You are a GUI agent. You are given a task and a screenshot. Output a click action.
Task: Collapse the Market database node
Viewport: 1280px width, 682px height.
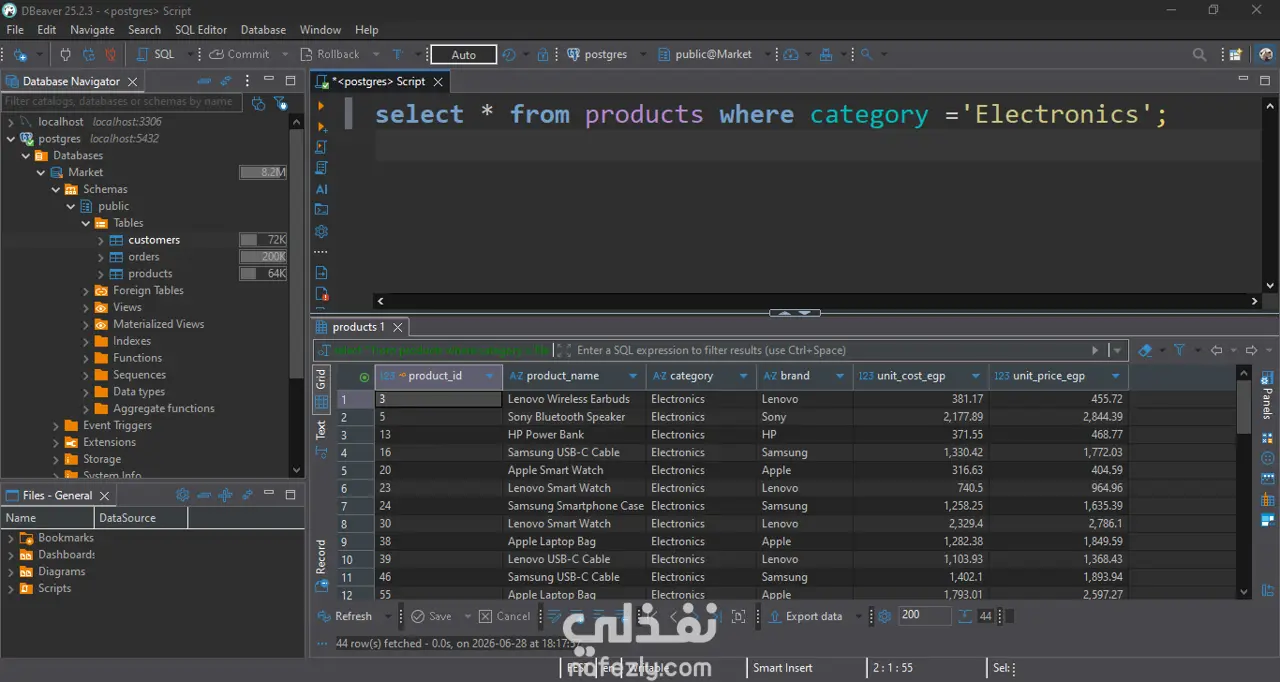tap(41, 173)
